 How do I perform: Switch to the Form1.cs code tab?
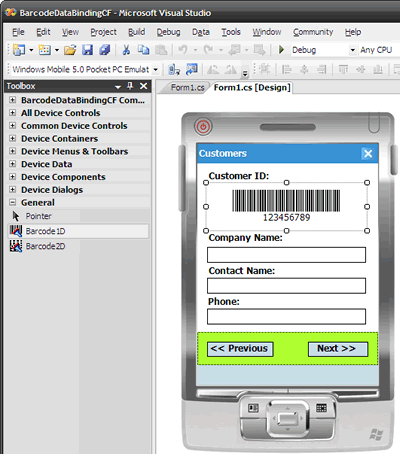[x=187, y=88]
